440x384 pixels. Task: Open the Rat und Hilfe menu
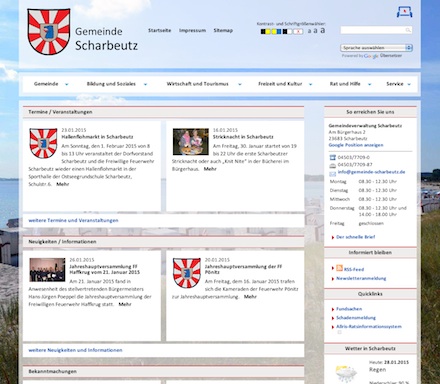click(345, 84)
